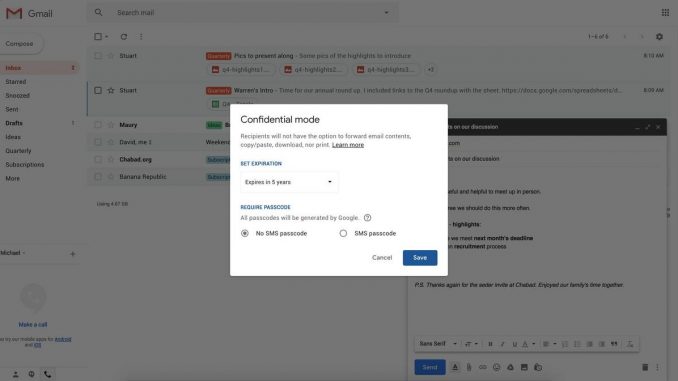This screenshot has height=381, width=678.
Task: Click the insert from Drive icon
Action: tap(510, 367)
